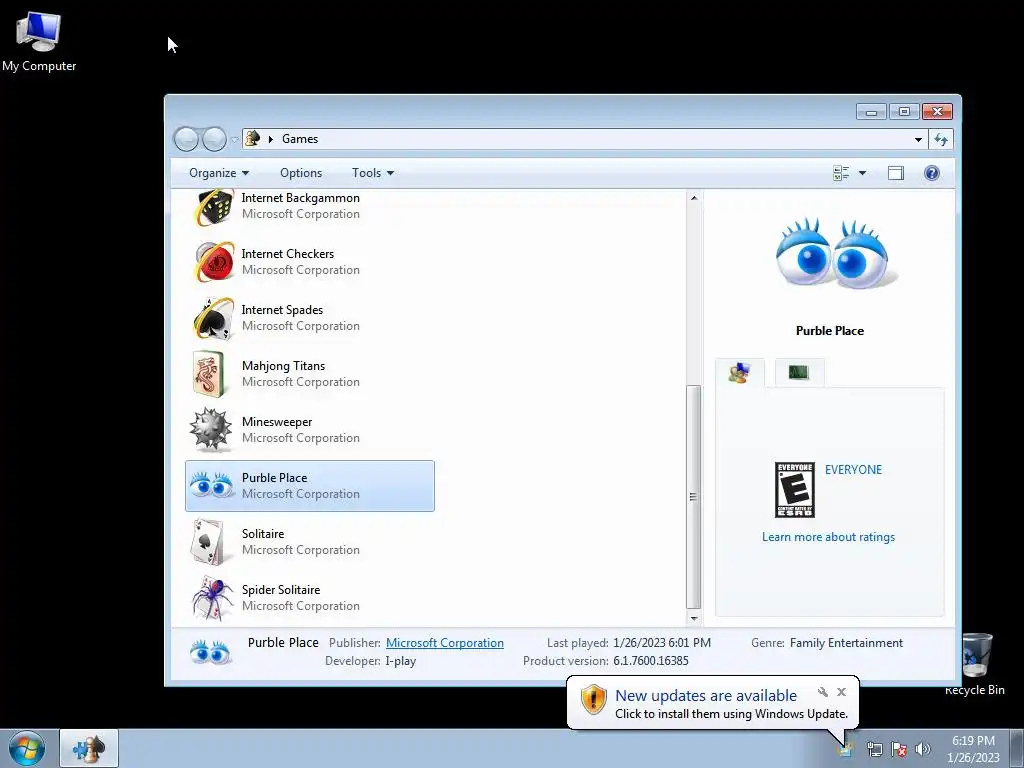The height and width of the screenshot is (768, 1024).
Task: Expand the address bar history dropdown
Action: (918, 139)
